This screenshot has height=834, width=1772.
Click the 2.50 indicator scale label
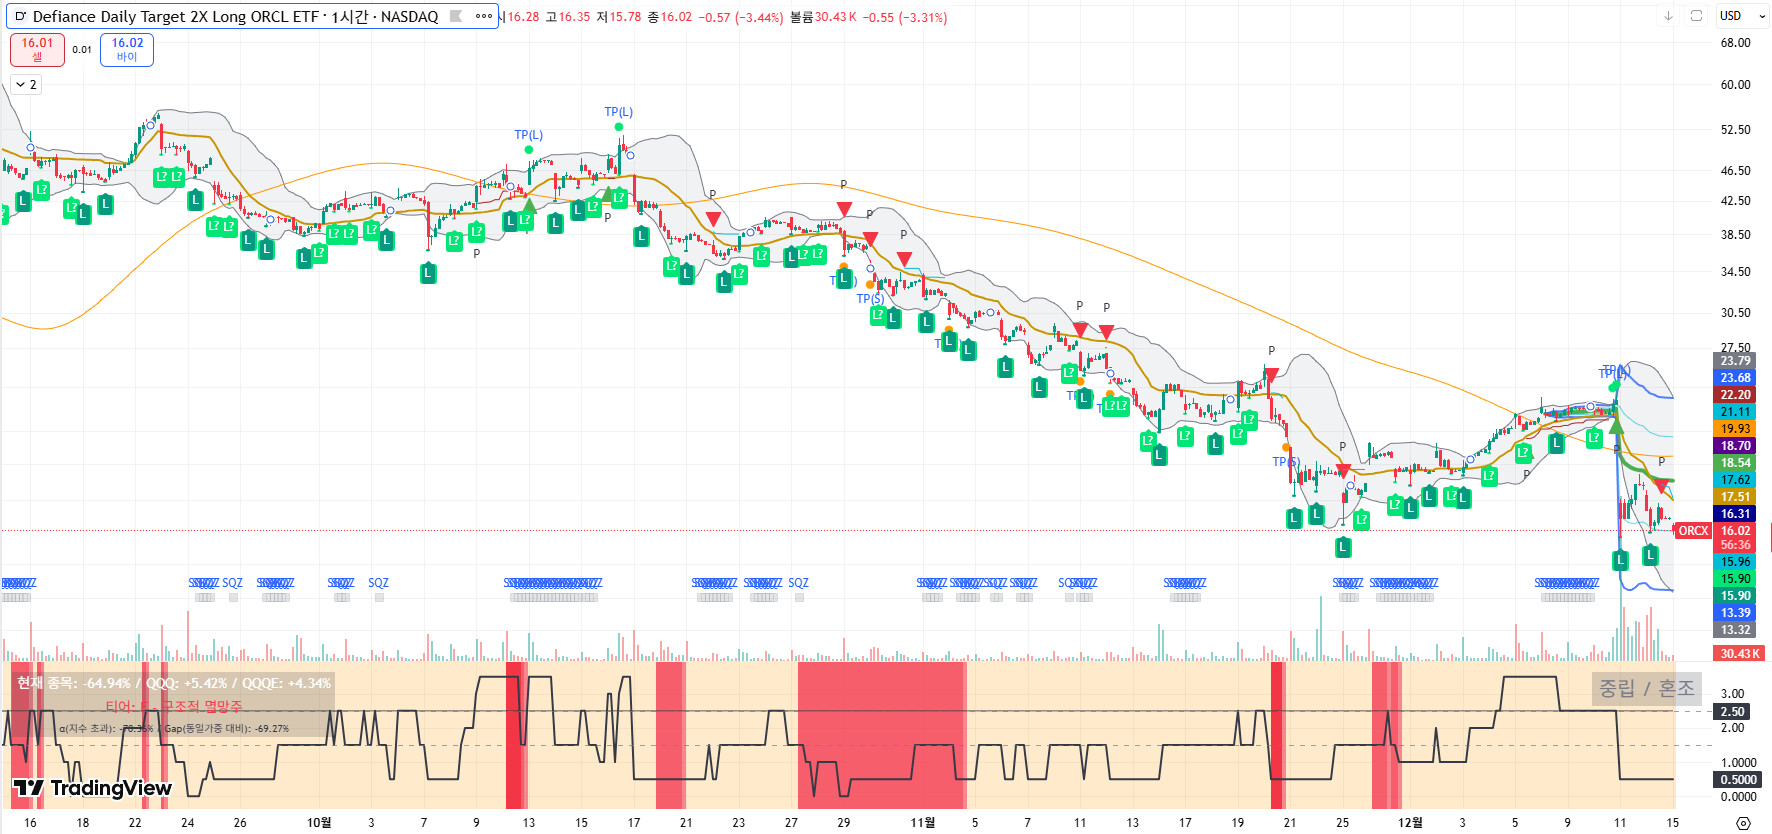pyautogui.click(x=1732, y=712)
